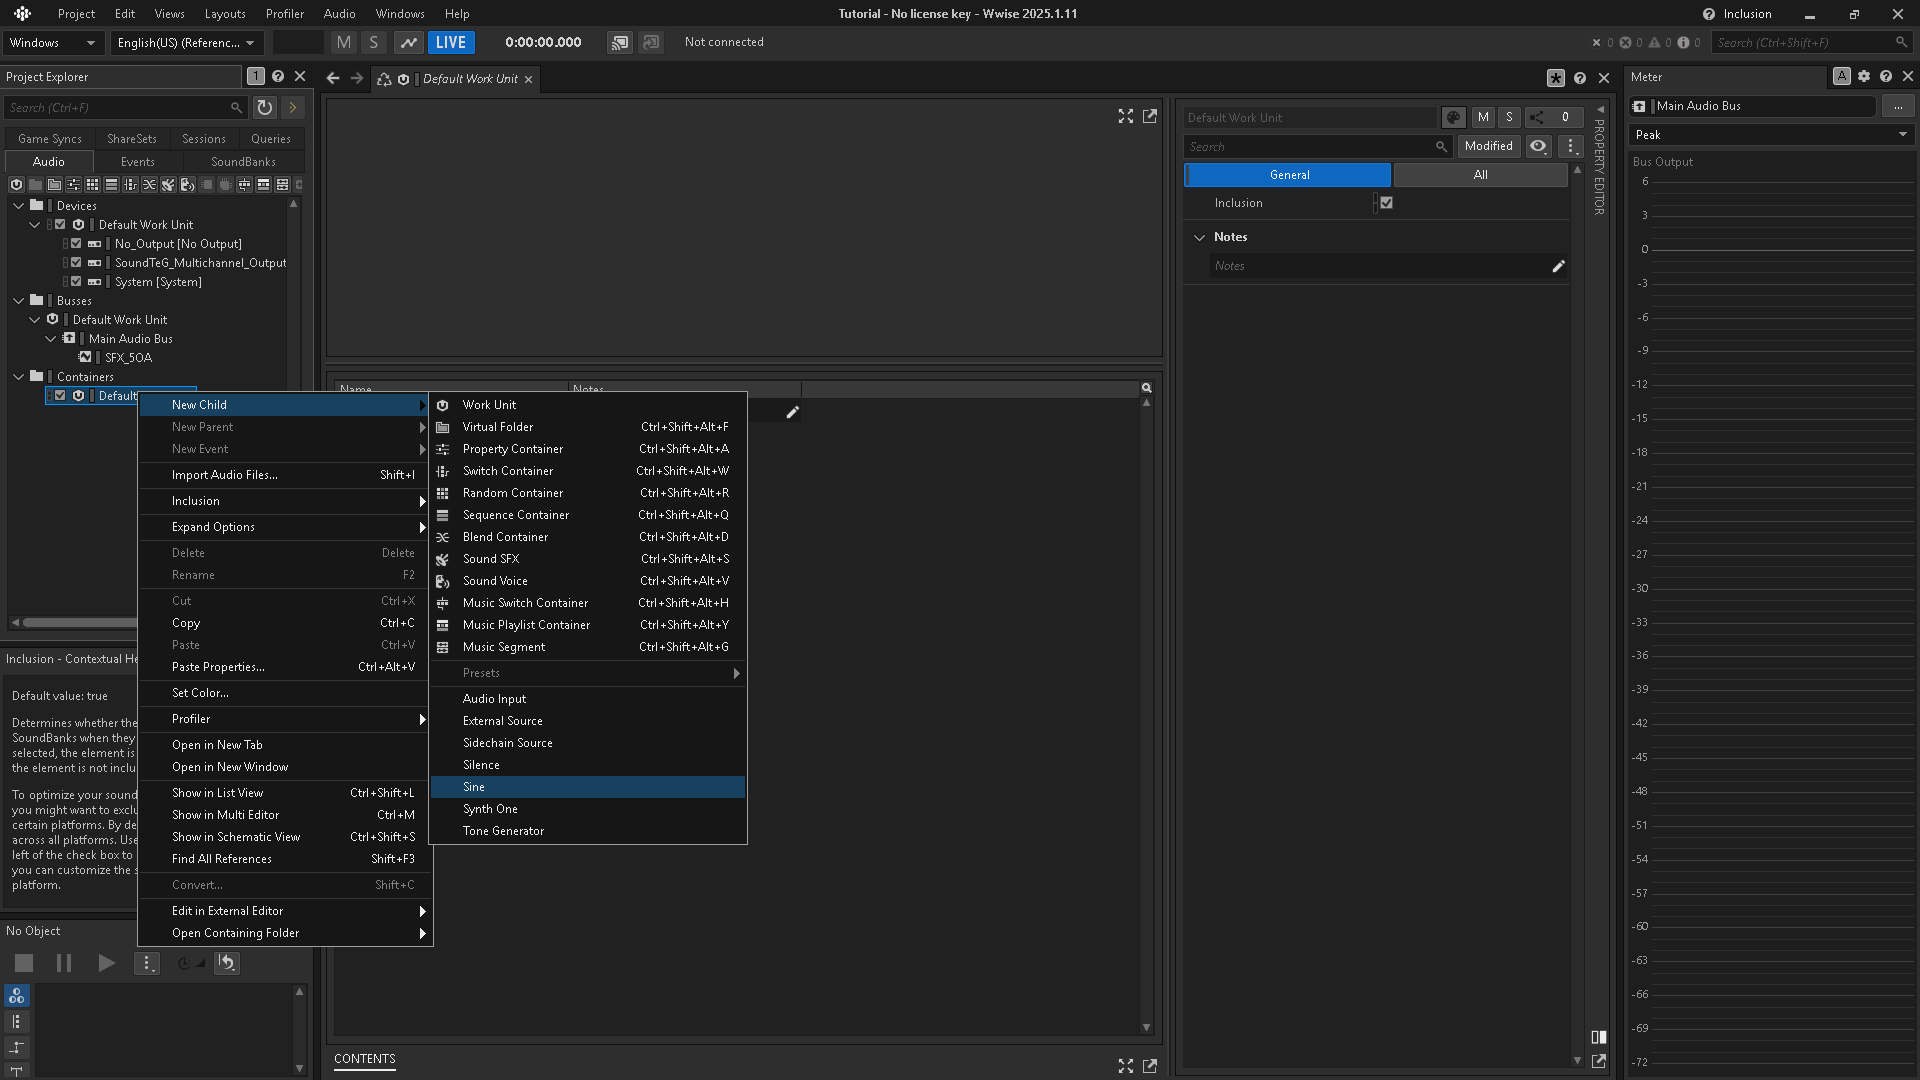
Task: Open the Peak meter type dropdown
Action: pyautogui.click(x=1770, y=135)
